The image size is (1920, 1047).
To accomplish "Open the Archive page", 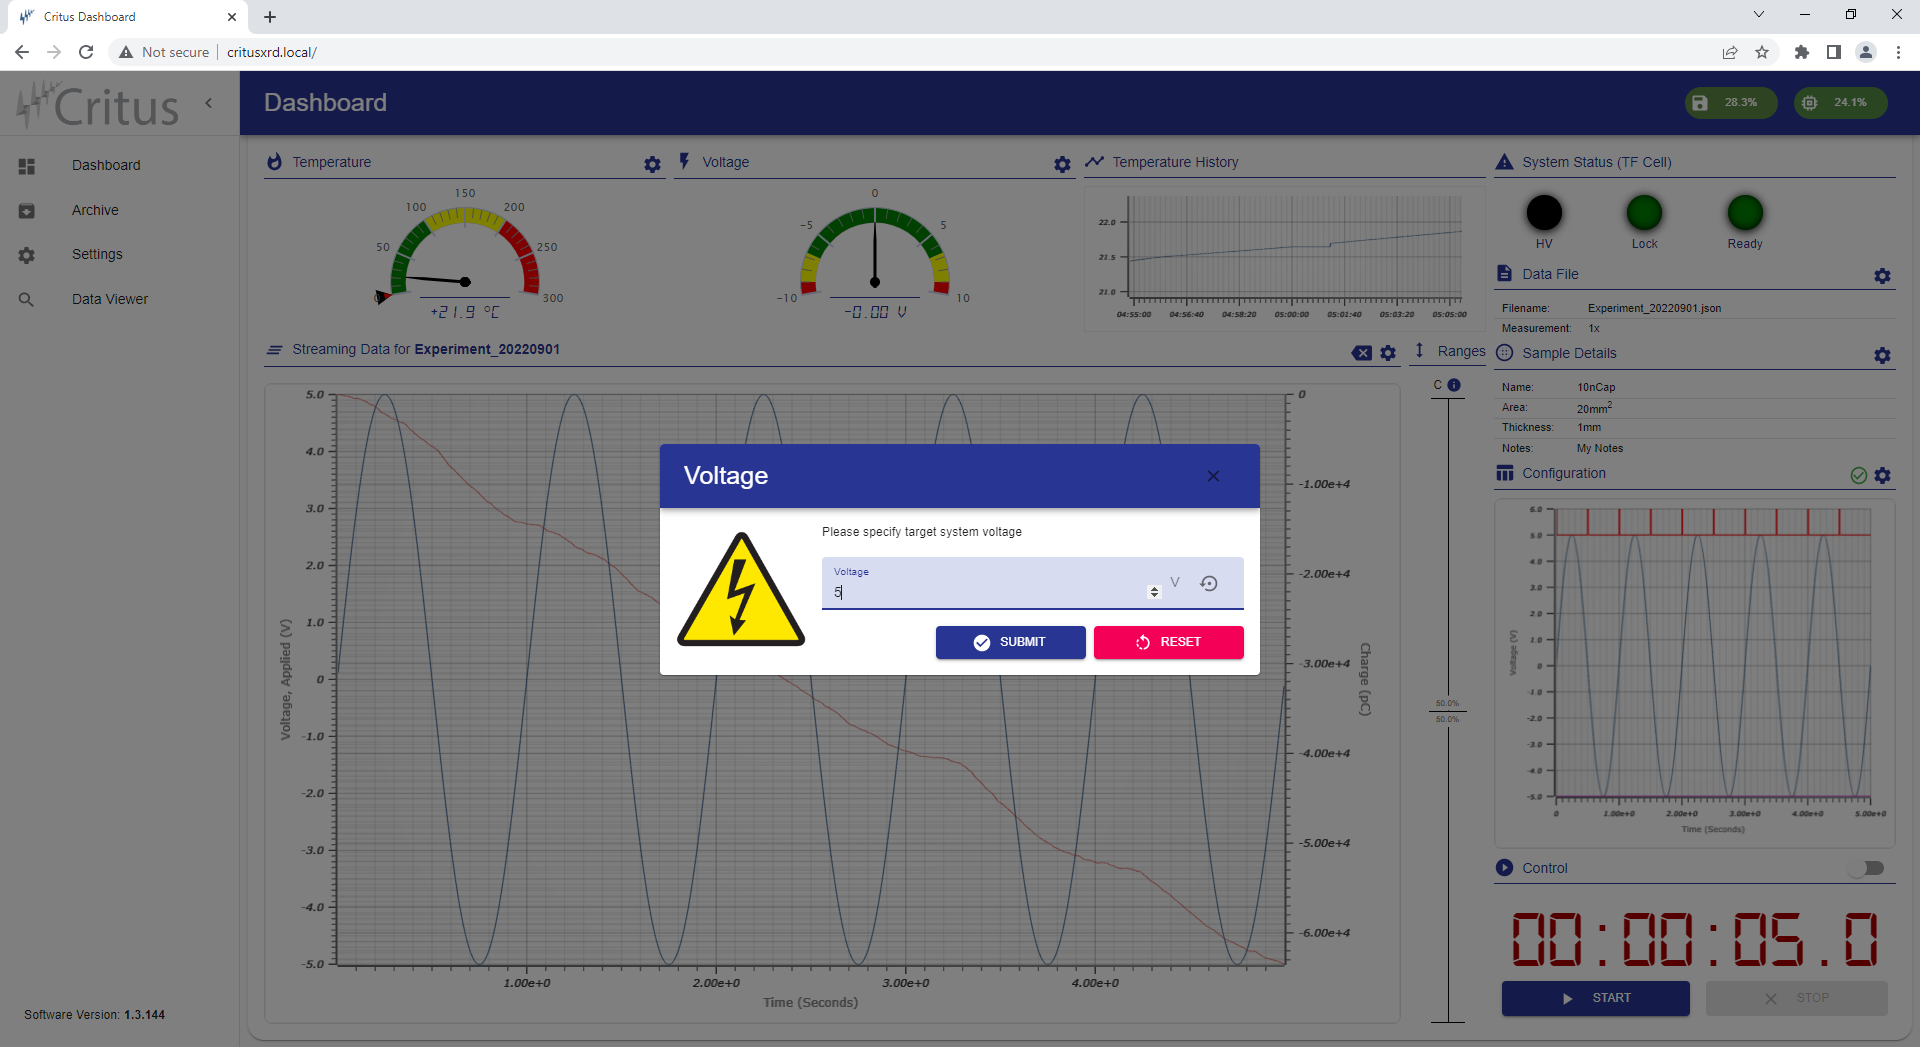I will 95,210.
